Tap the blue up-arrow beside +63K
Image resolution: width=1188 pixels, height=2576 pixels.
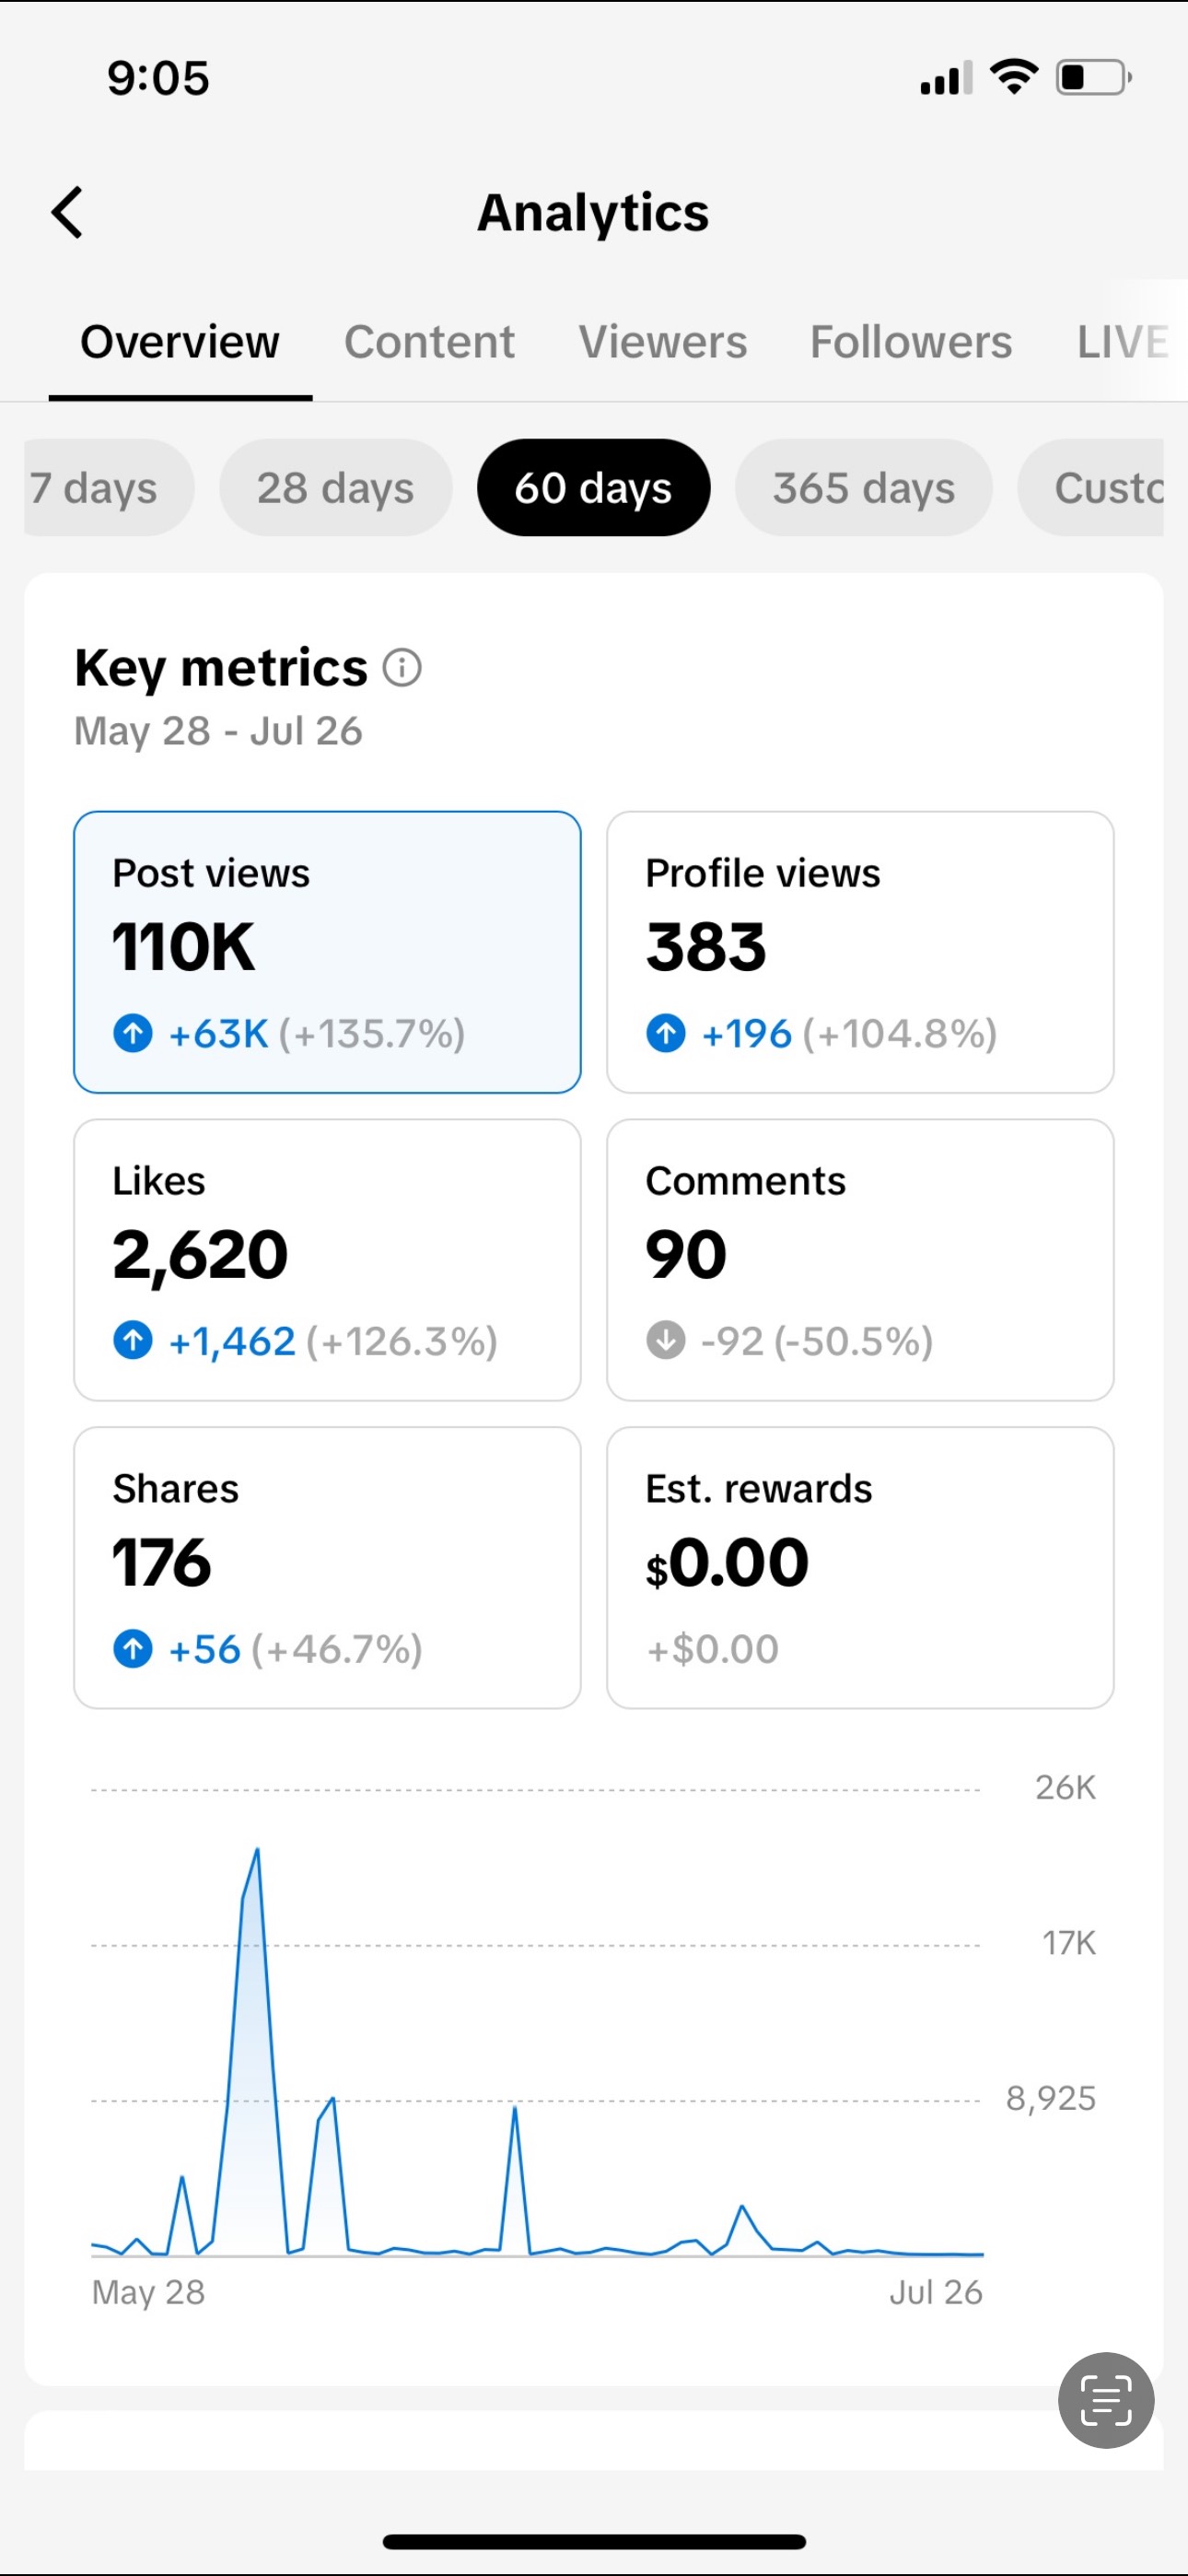pyautogui.click(x=133, y=1033)
